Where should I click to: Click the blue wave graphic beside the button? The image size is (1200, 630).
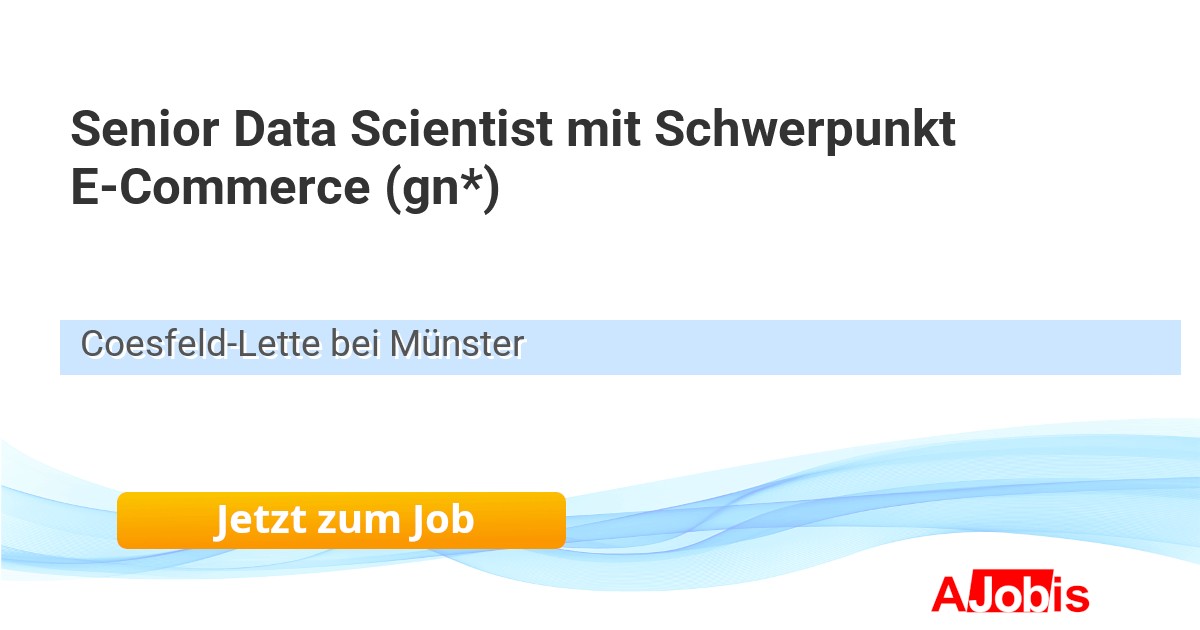click(800, 510)
